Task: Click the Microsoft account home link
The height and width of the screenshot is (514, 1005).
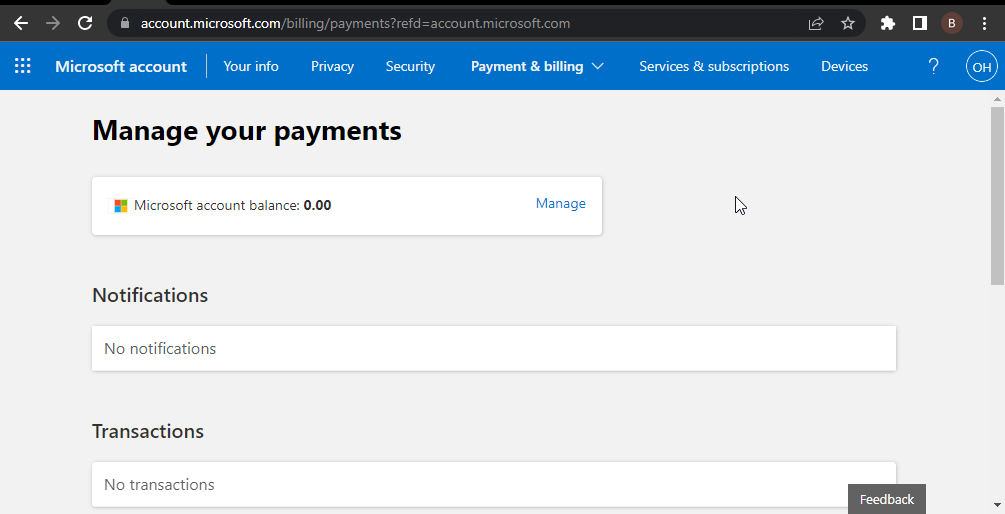Action: 121,67
